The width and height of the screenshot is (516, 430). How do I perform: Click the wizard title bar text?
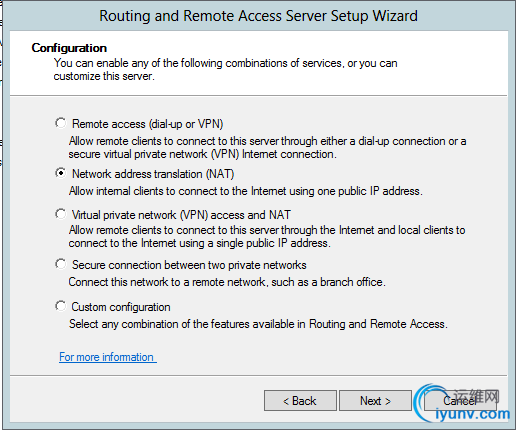(x=258, y=16)
